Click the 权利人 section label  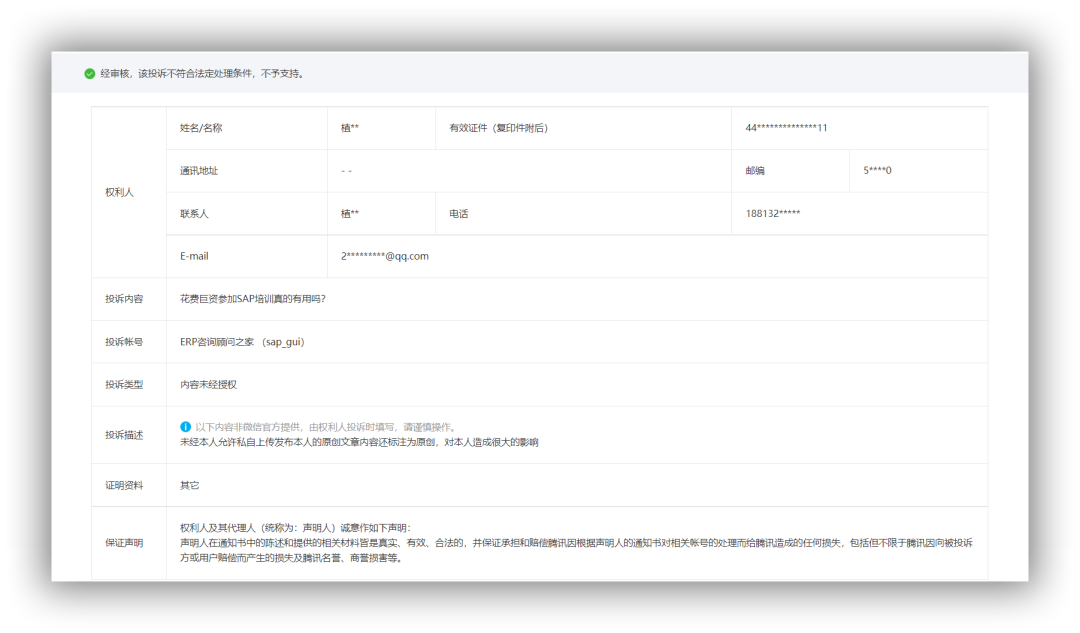pos(119,192)
